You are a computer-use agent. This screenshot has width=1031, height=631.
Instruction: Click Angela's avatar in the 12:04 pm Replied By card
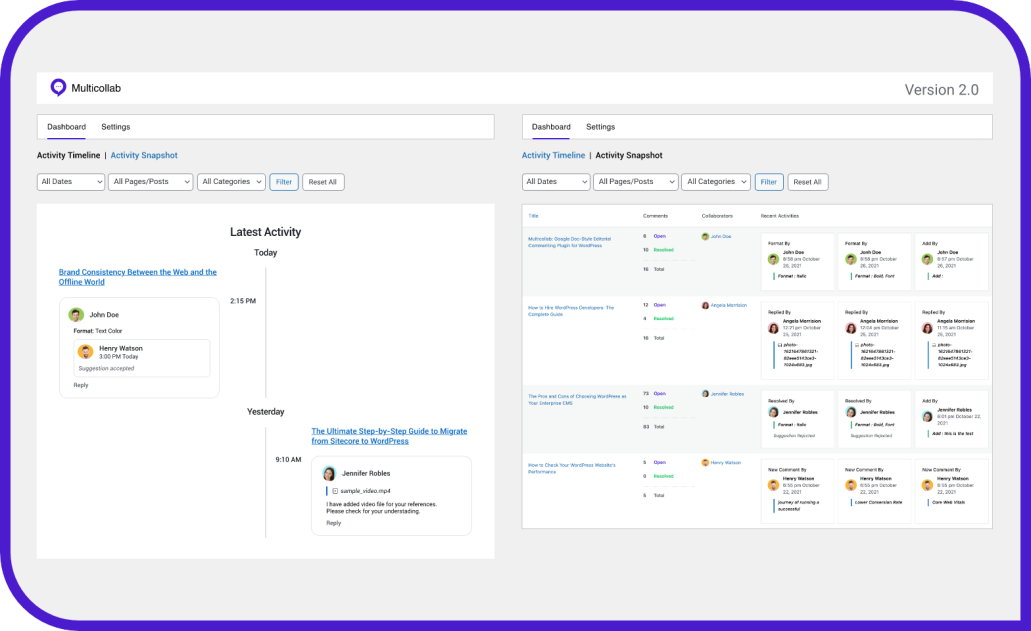point(851,328)
